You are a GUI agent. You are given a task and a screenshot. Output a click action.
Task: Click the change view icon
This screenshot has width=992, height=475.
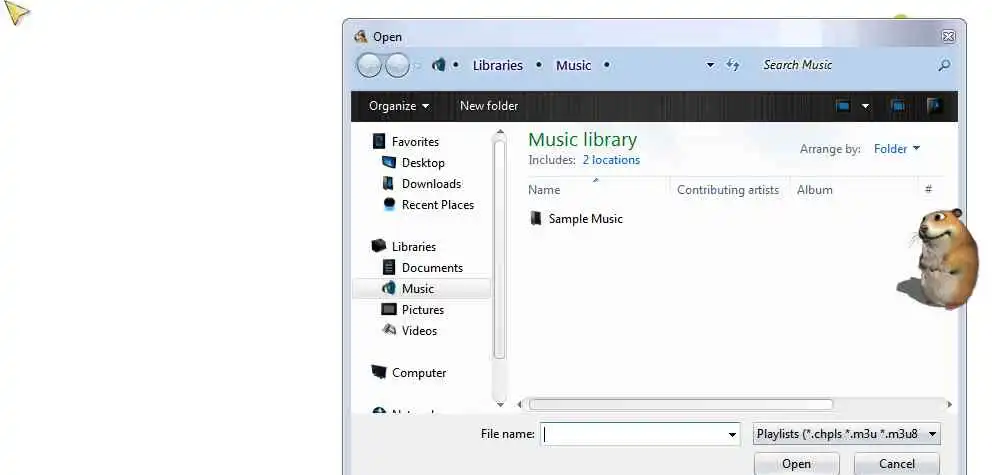843,106
